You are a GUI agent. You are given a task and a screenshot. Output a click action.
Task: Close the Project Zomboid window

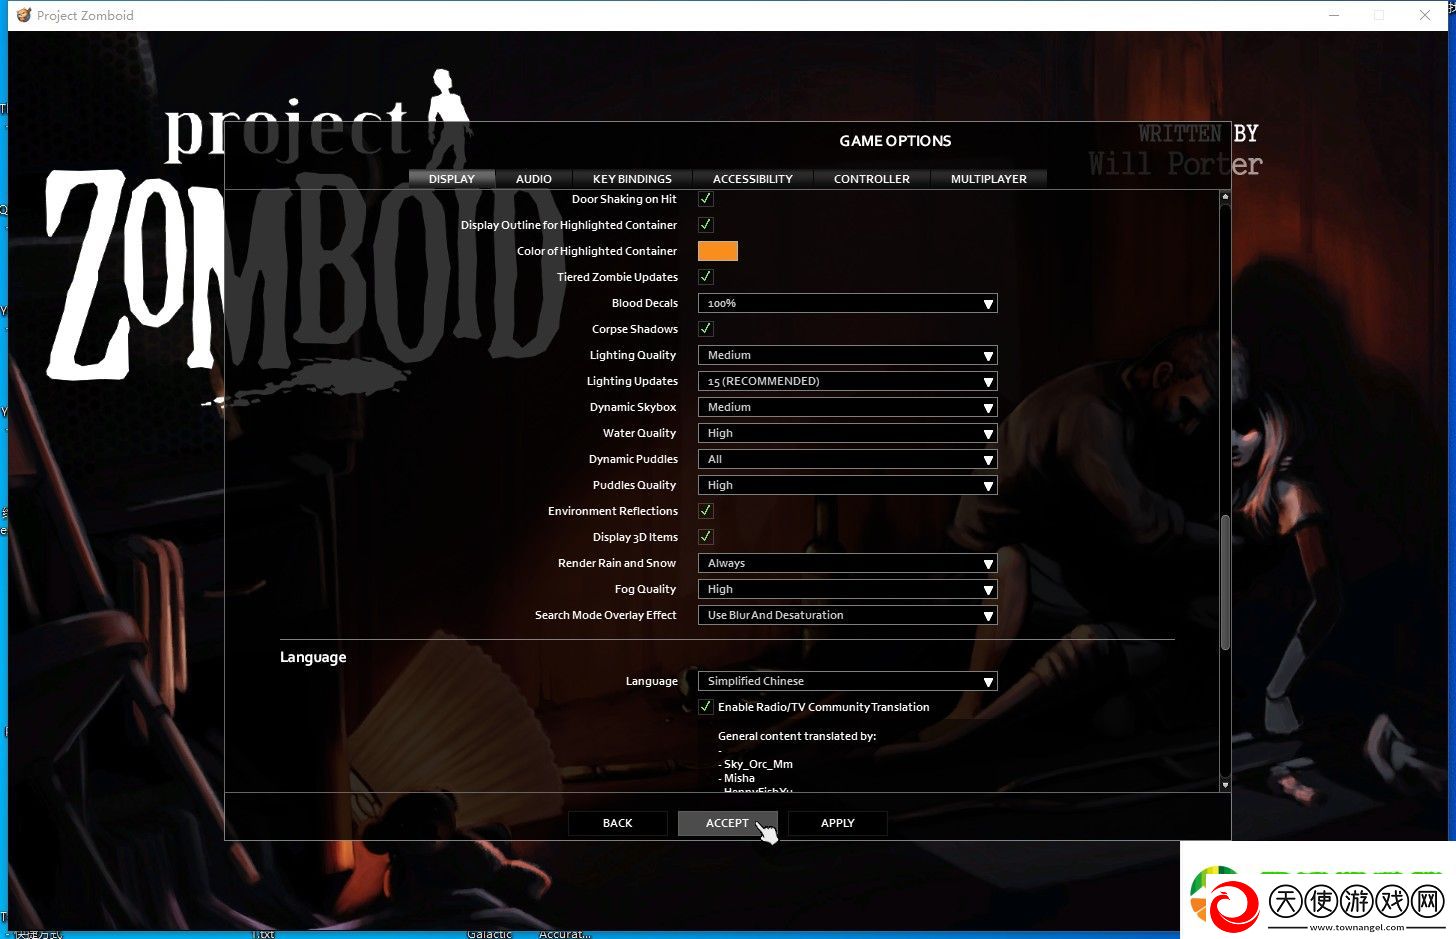(x=1425, y=15)
